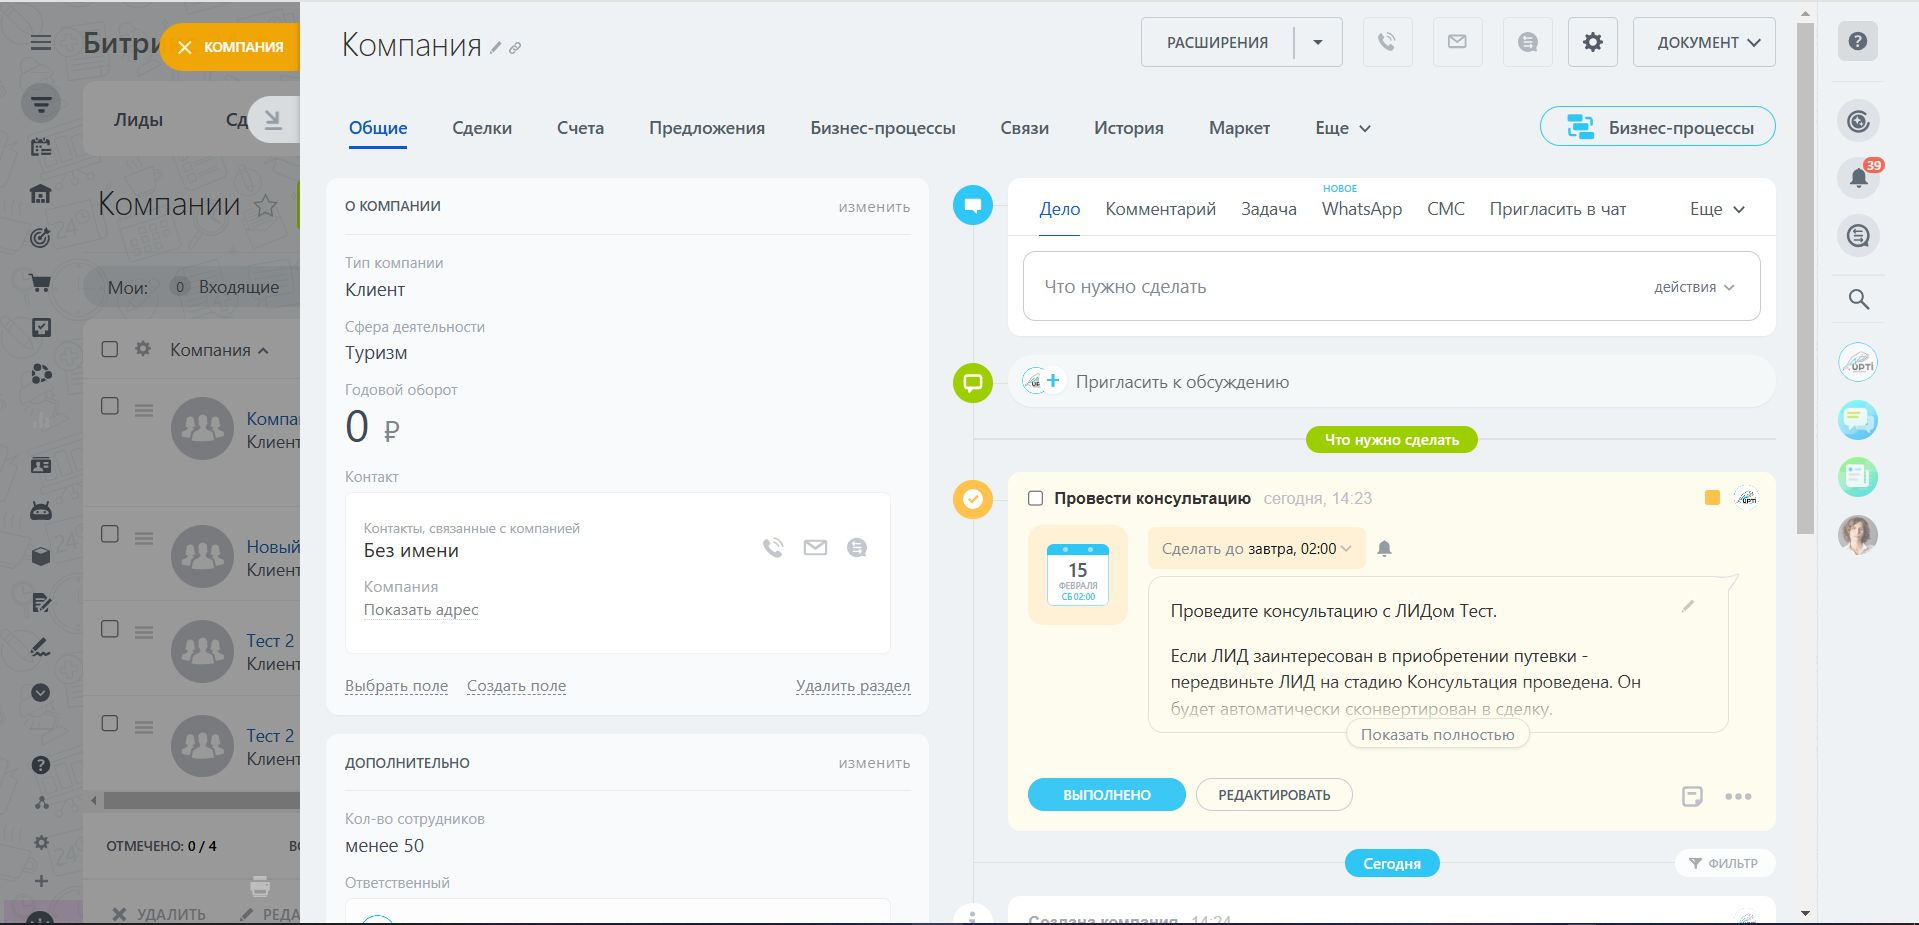Viewport: 1919px width, 925px height.
Task: Click the reminder bell next to deadline
Action: click(x=1384, y=548)
